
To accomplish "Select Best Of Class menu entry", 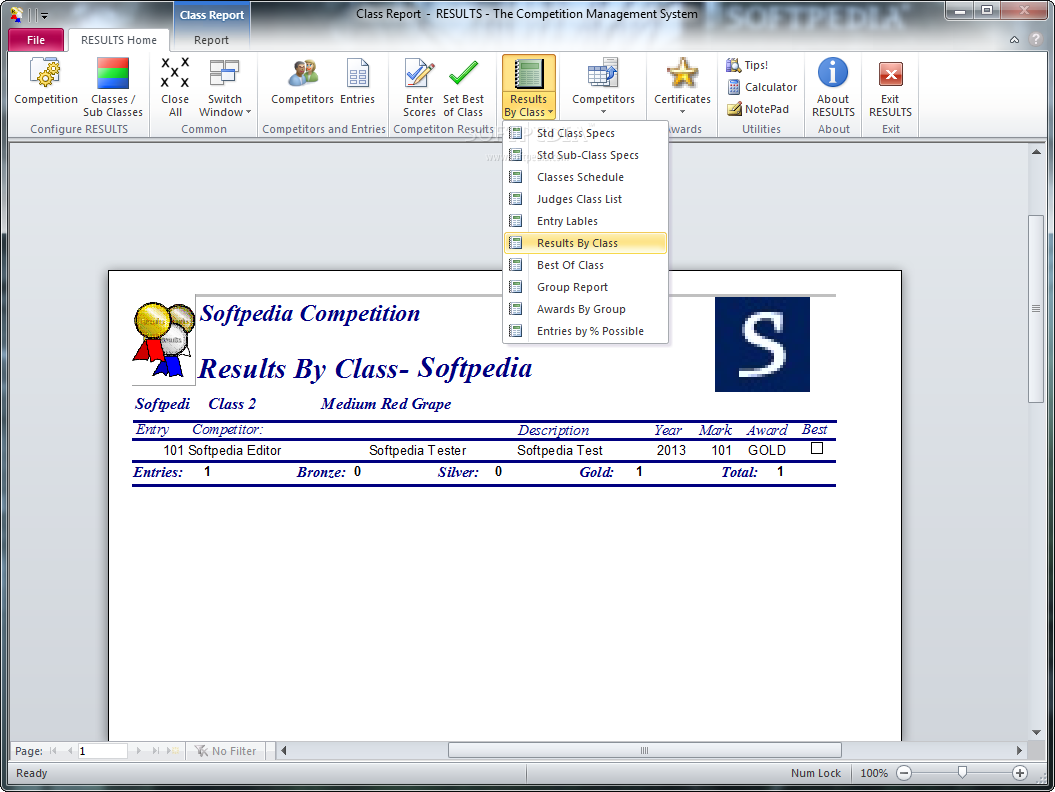I will (x=585, y=265).
